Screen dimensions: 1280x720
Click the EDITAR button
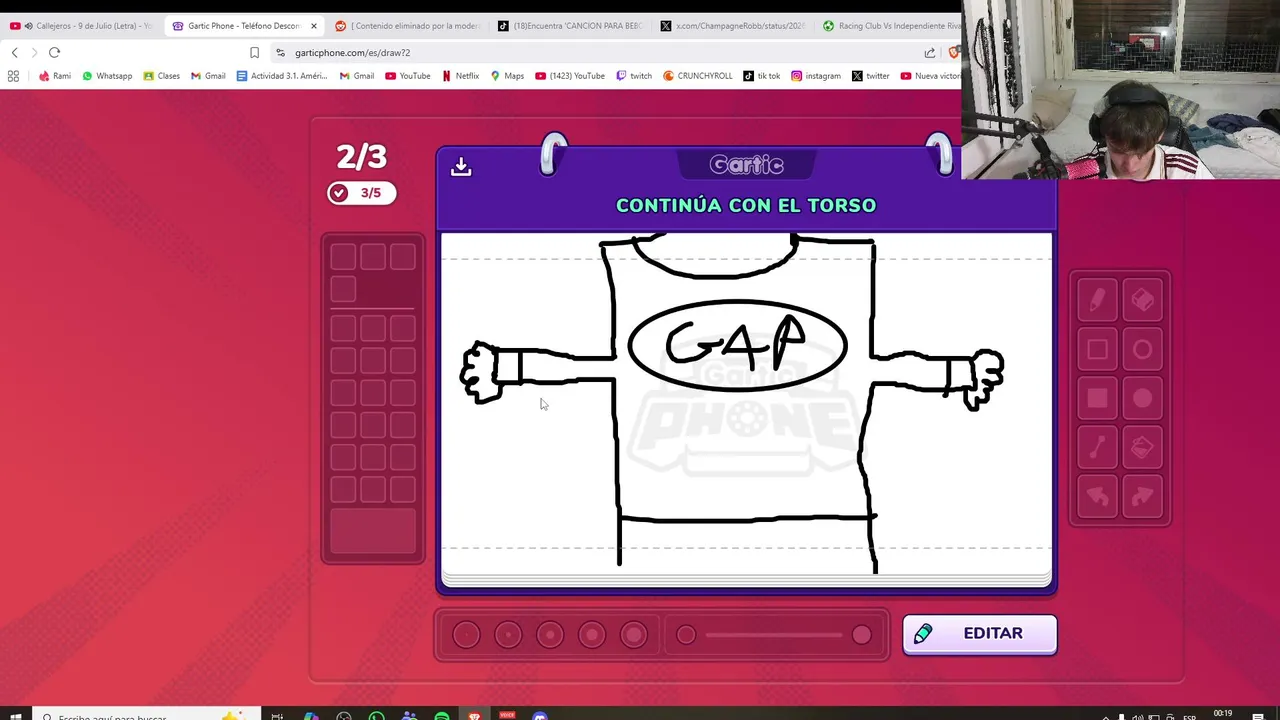coord(979,634)
